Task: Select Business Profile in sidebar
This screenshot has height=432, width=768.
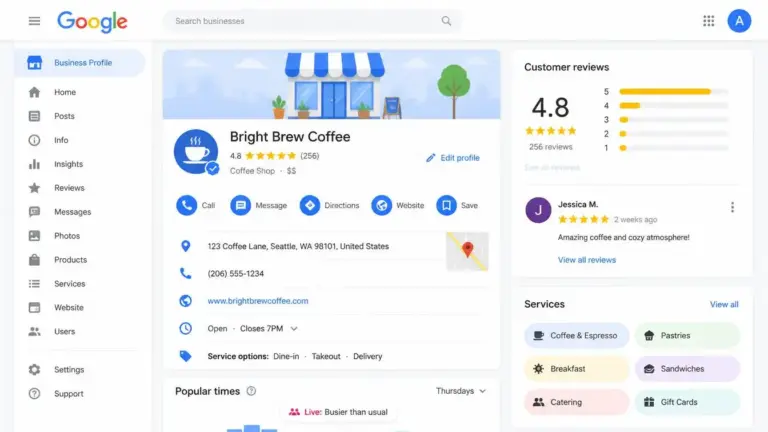Action: (x=79, y=63)
